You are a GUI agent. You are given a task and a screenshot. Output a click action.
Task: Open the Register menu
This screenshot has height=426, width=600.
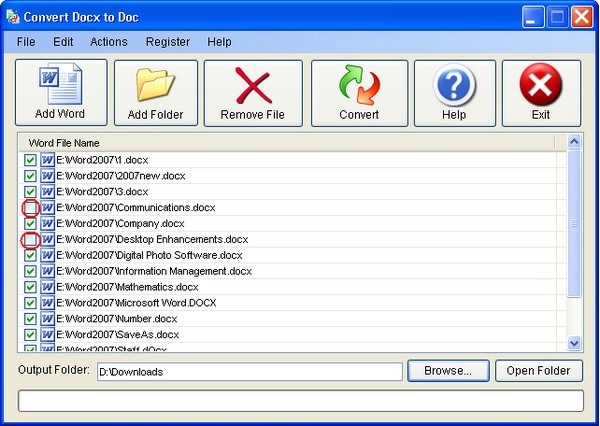pos(167,42)
